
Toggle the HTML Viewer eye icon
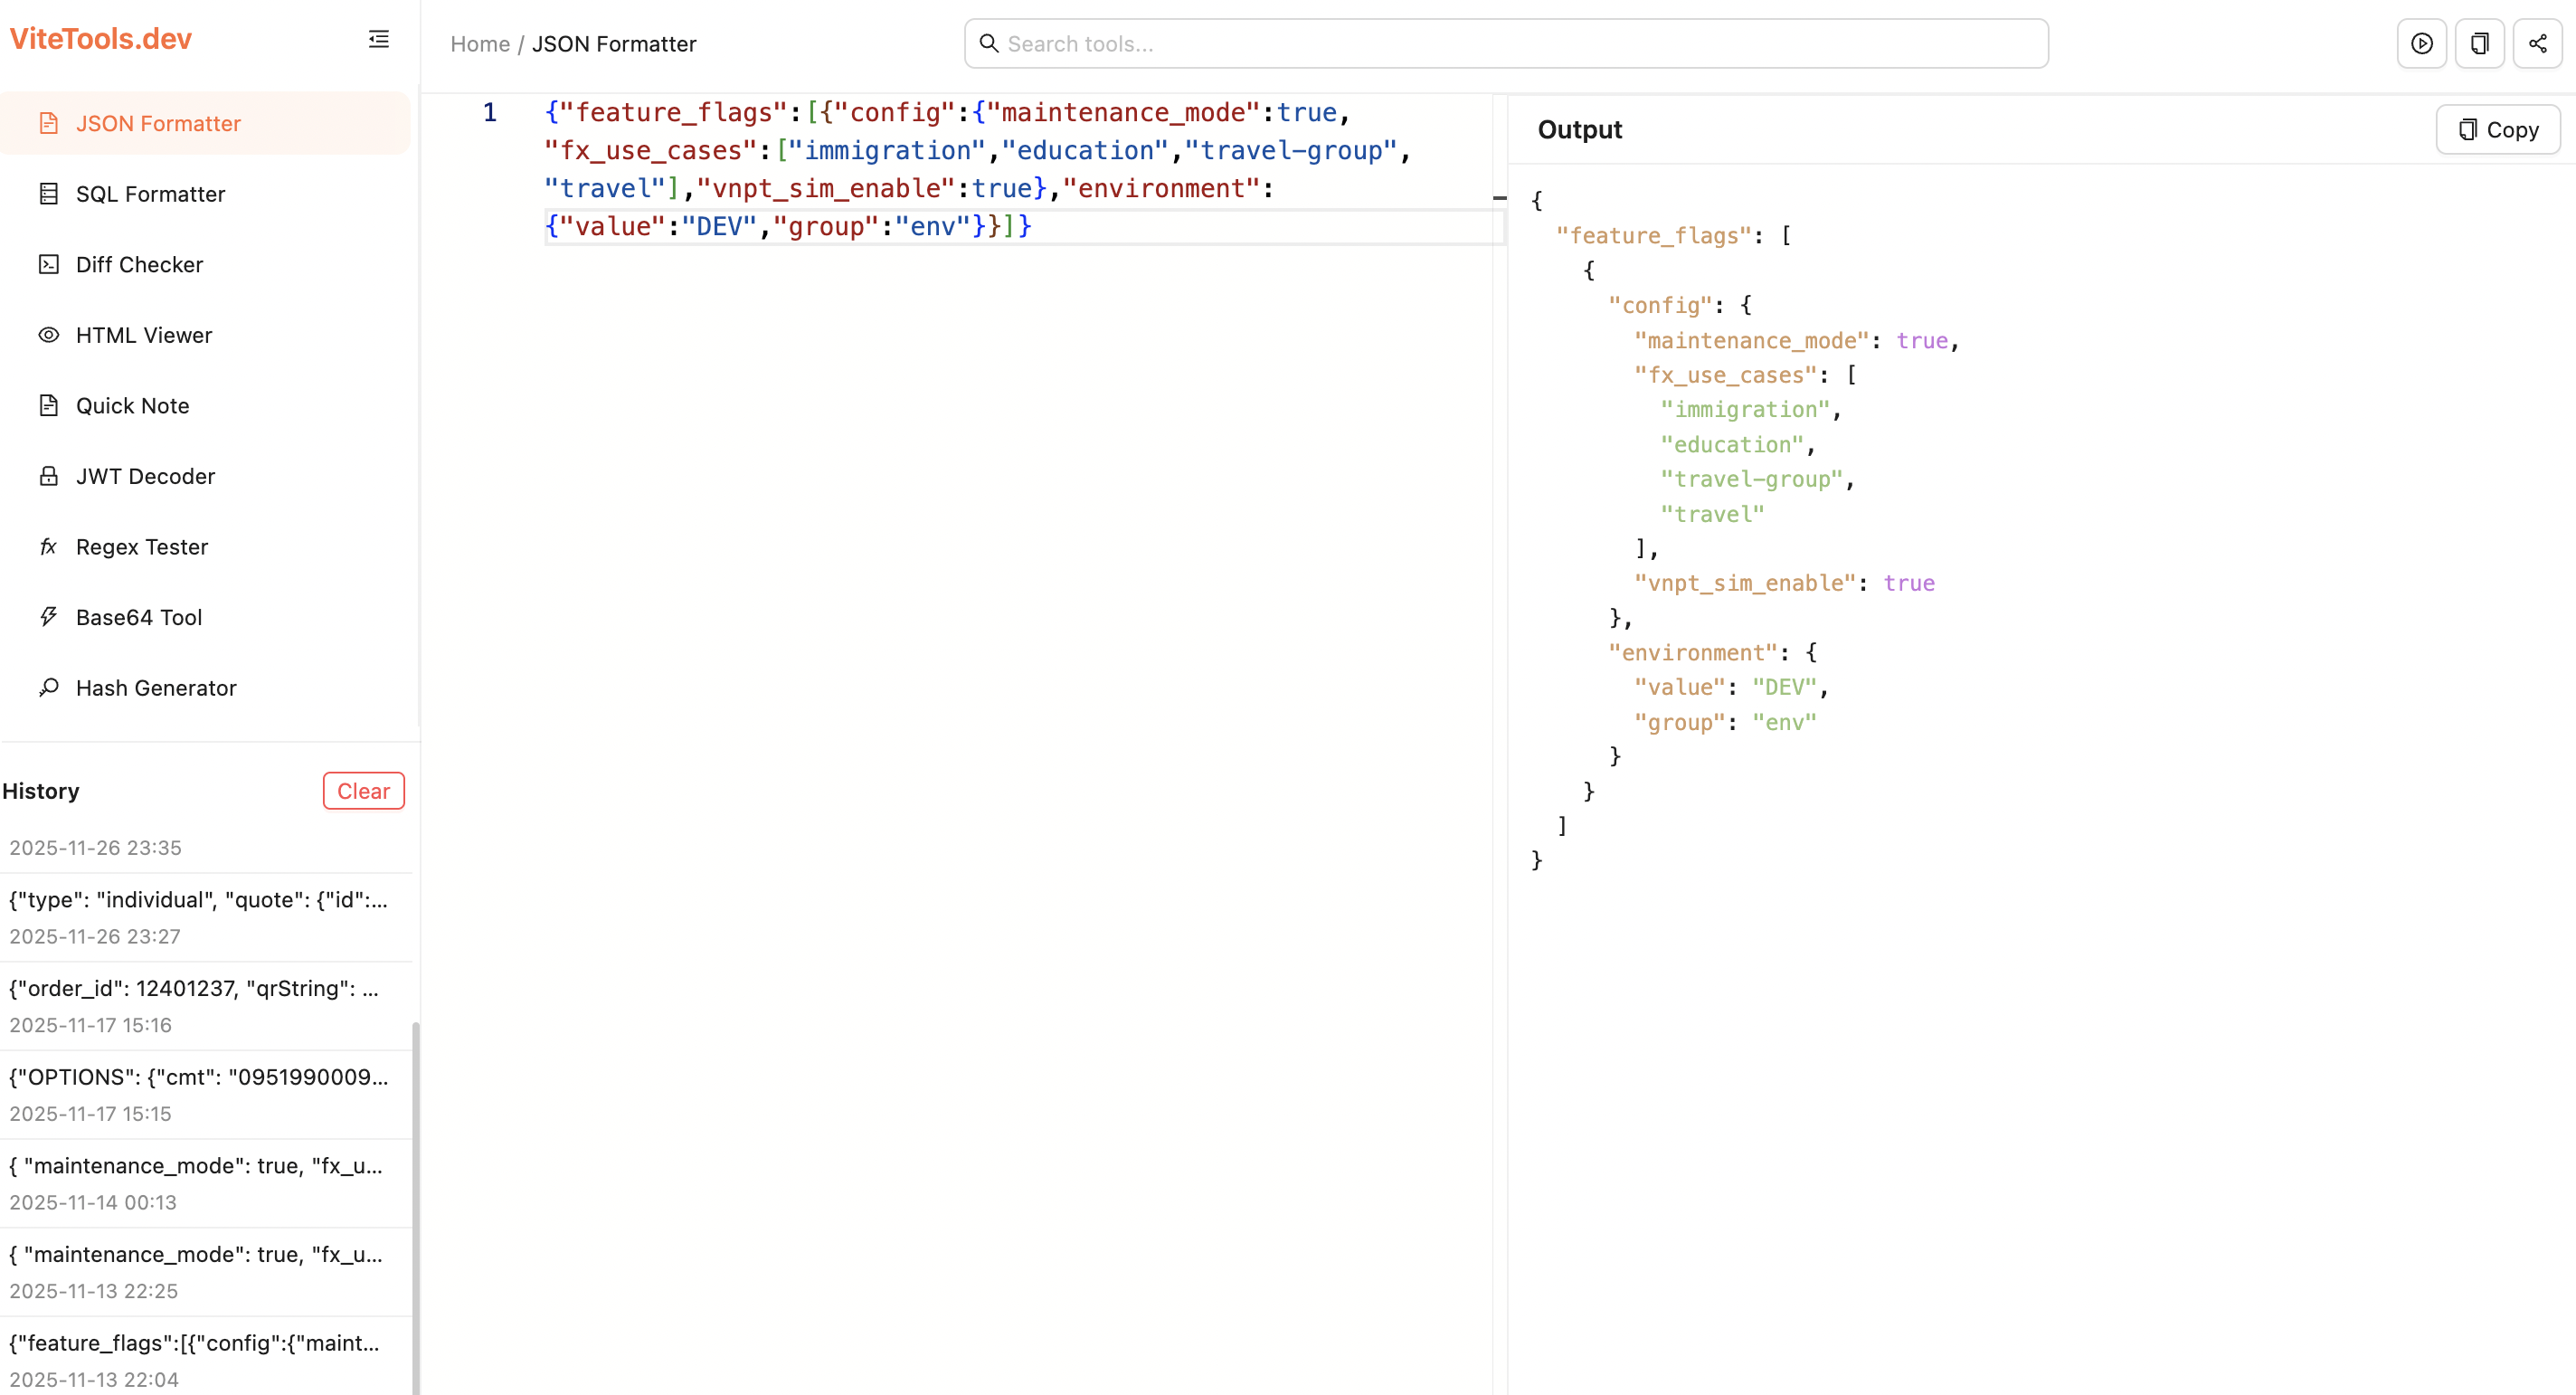(x=49, y=335)
